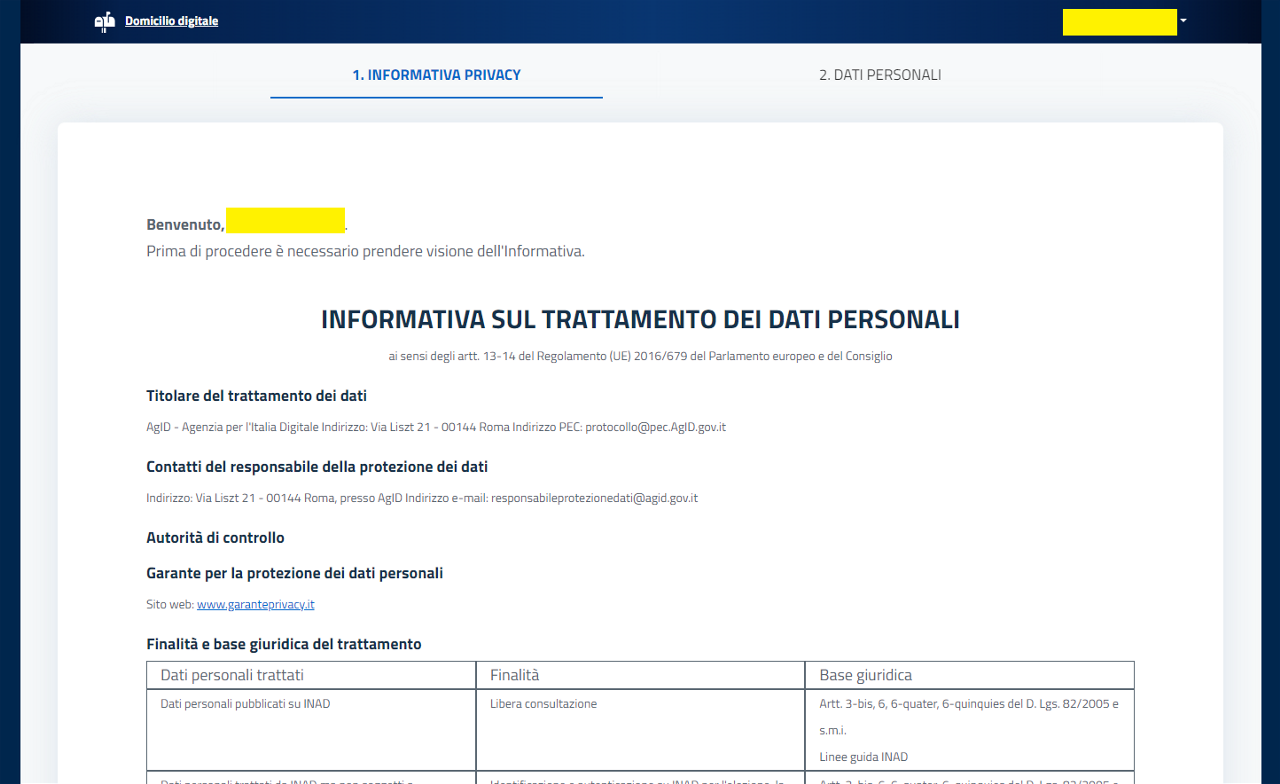Click the highlighted username in top bar
The width and height of the screenshot is (1280, 784).
point(1119,22)
